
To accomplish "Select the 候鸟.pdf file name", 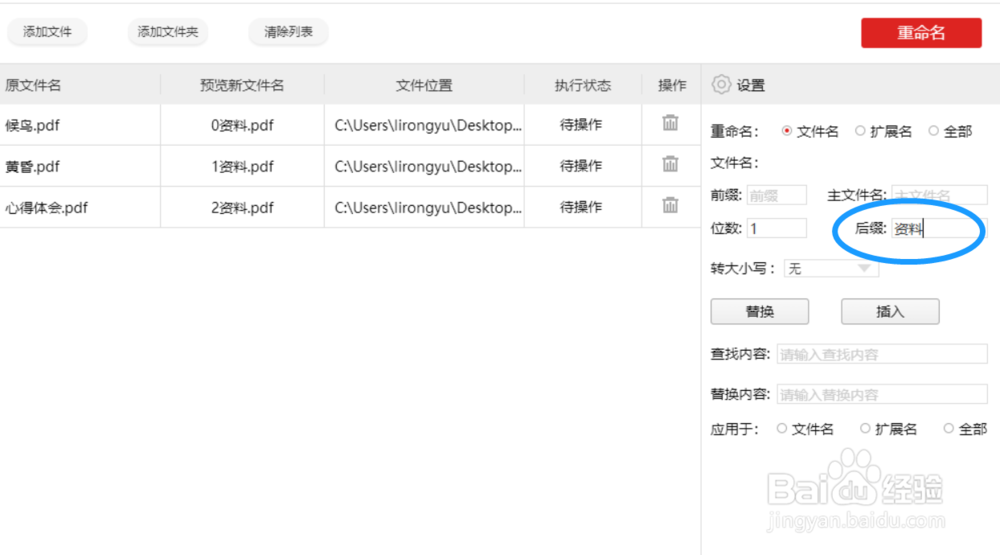I will tap(33, 125).
